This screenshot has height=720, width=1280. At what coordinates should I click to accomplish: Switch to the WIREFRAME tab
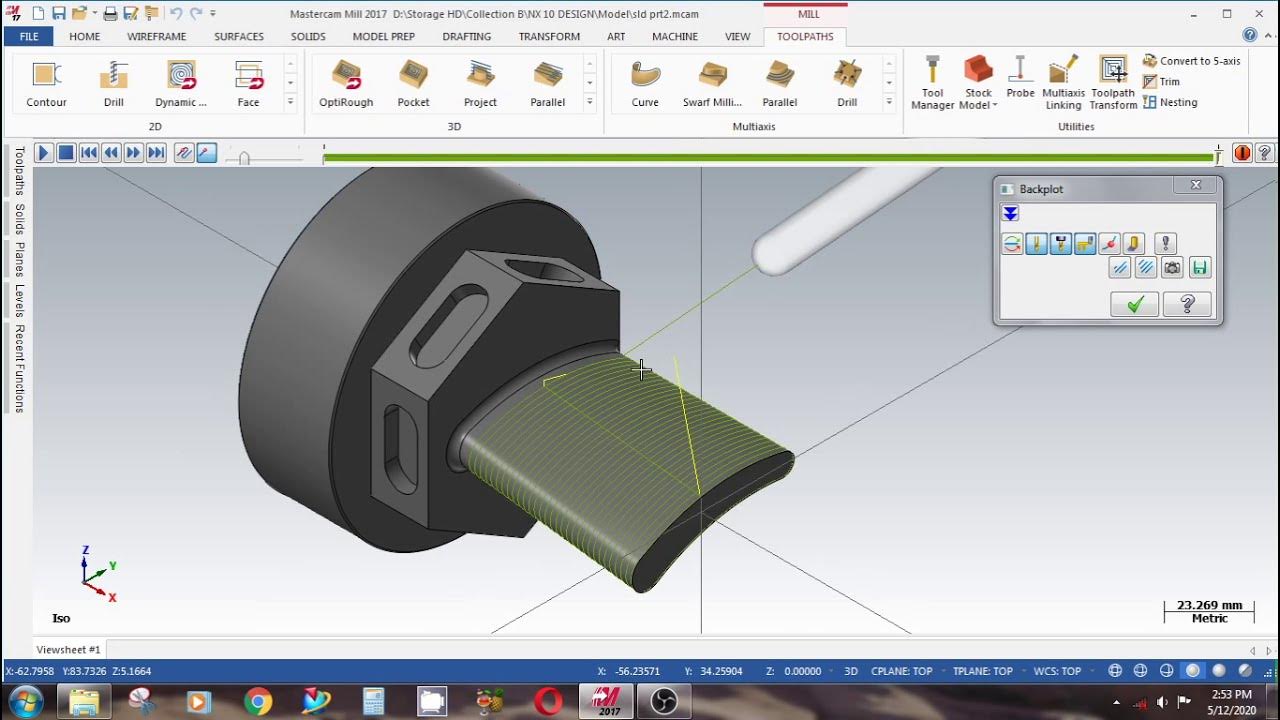tap(157, 36)
